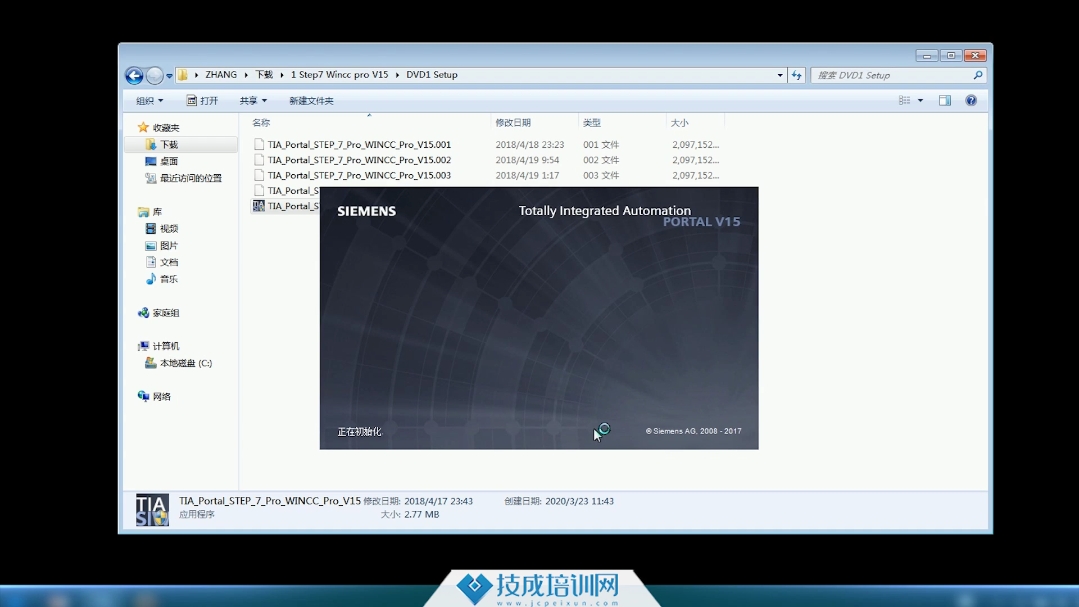The image size is (1079, 607).
Task: Select ZHANG in the address path
Action: (221, 75)
